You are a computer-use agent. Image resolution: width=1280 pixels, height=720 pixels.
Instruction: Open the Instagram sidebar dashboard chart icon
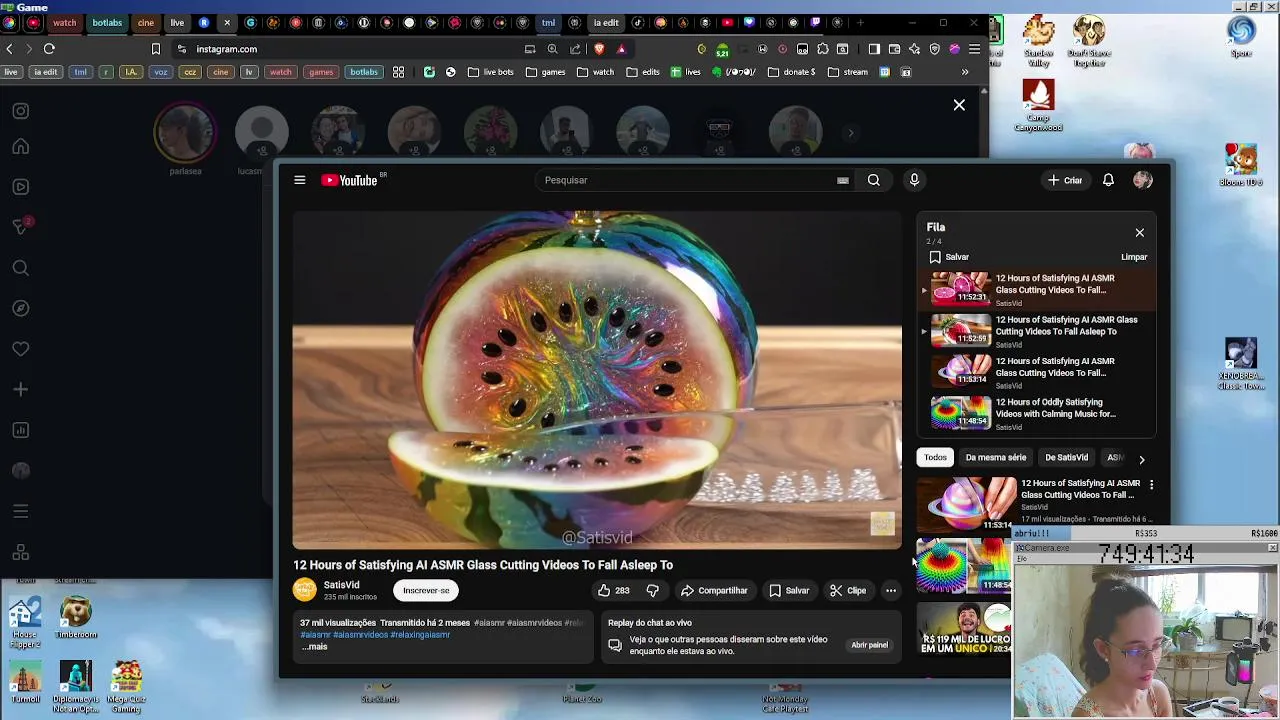coord(21,430)
